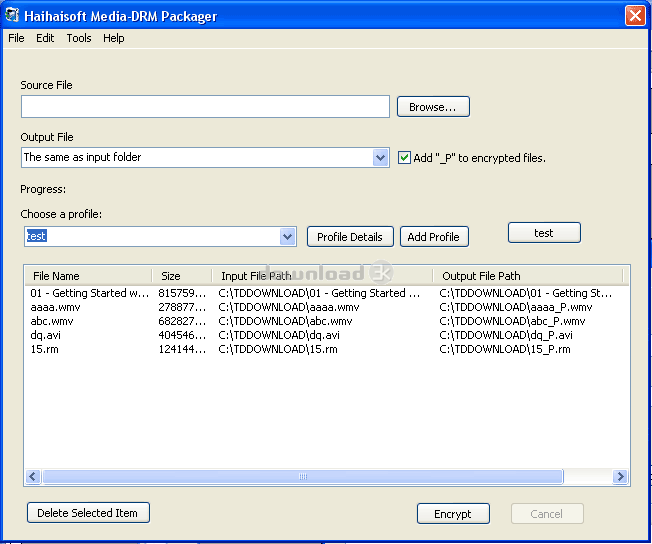Viewport: 652px width, 544px height.
Task: Expand the Output File folder dropdown
Action: click(x=380, y=158)
